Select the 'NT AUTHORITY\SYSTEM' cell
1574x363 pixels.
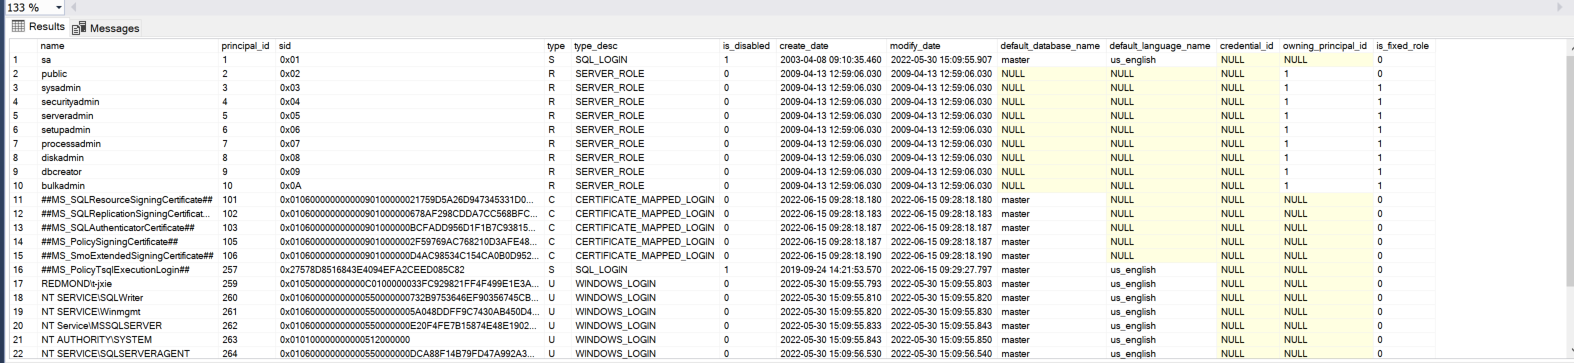(x=128, y=340)
